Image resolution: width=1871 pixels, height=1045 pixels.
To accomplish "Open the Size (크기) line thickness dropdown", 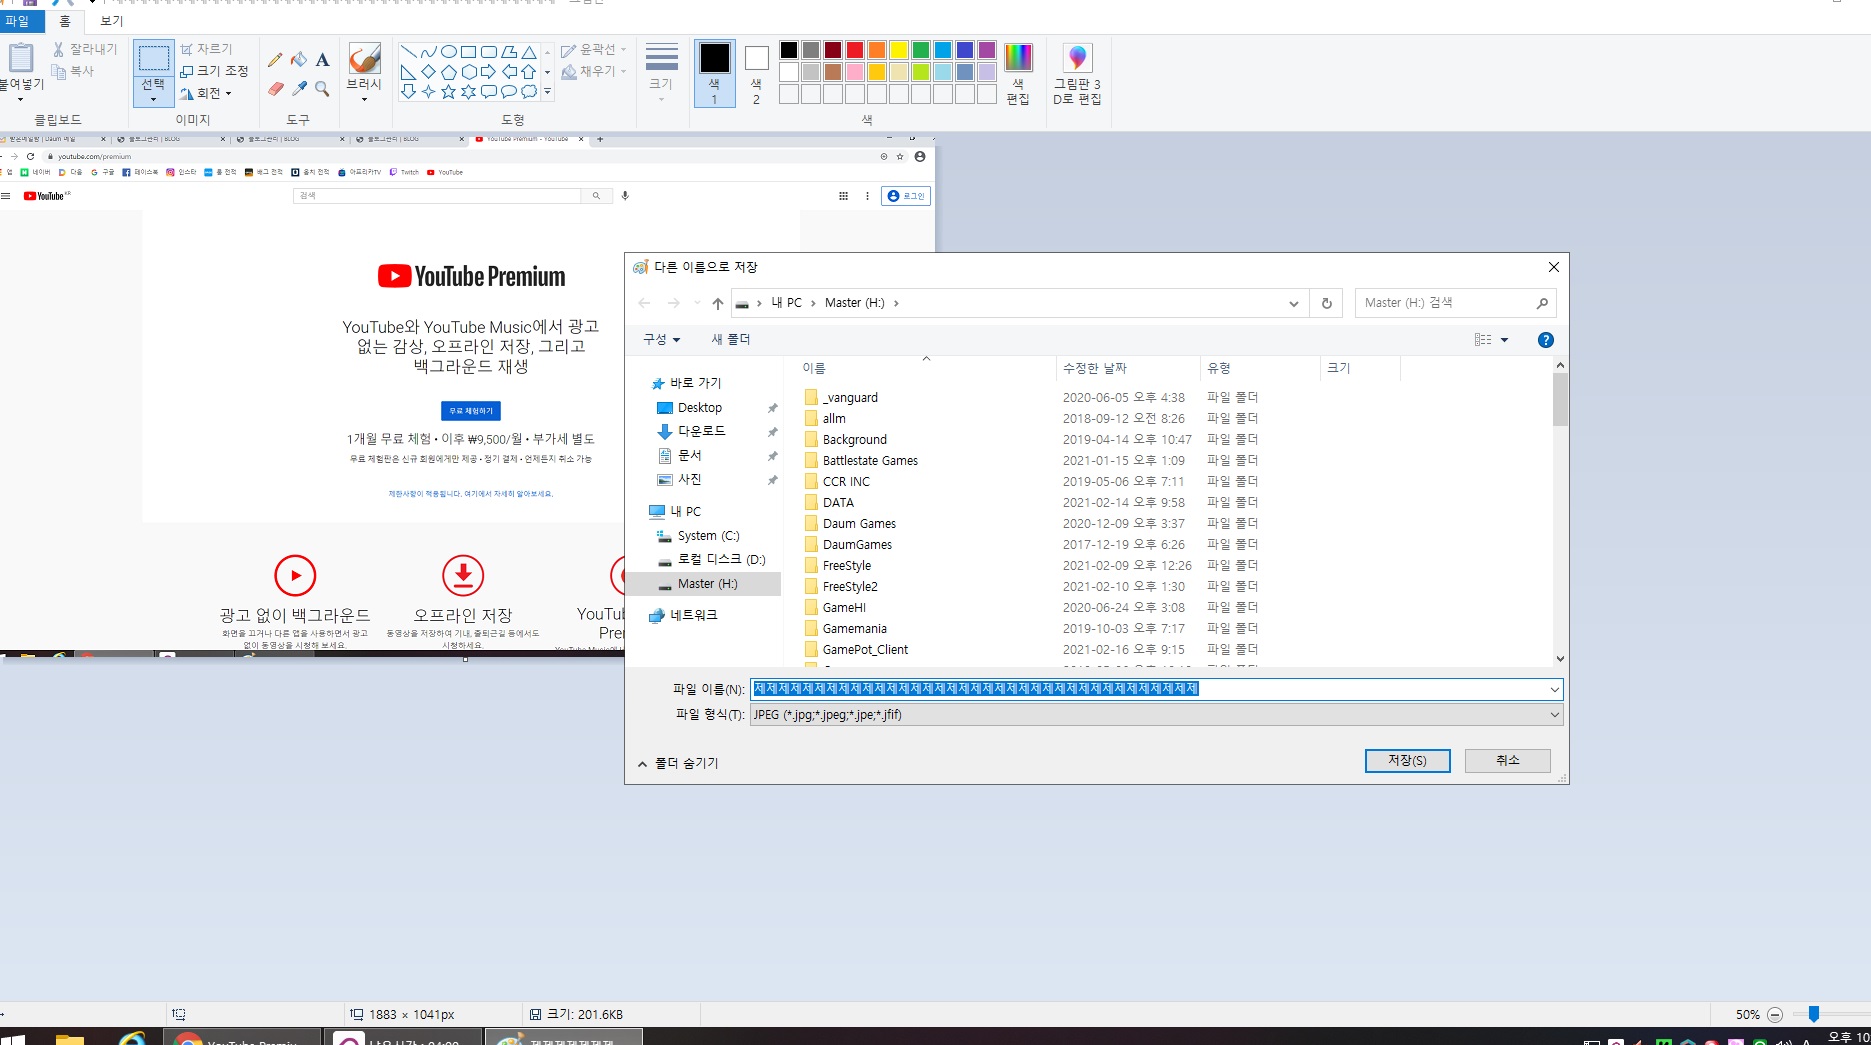I will click(661, 73).
